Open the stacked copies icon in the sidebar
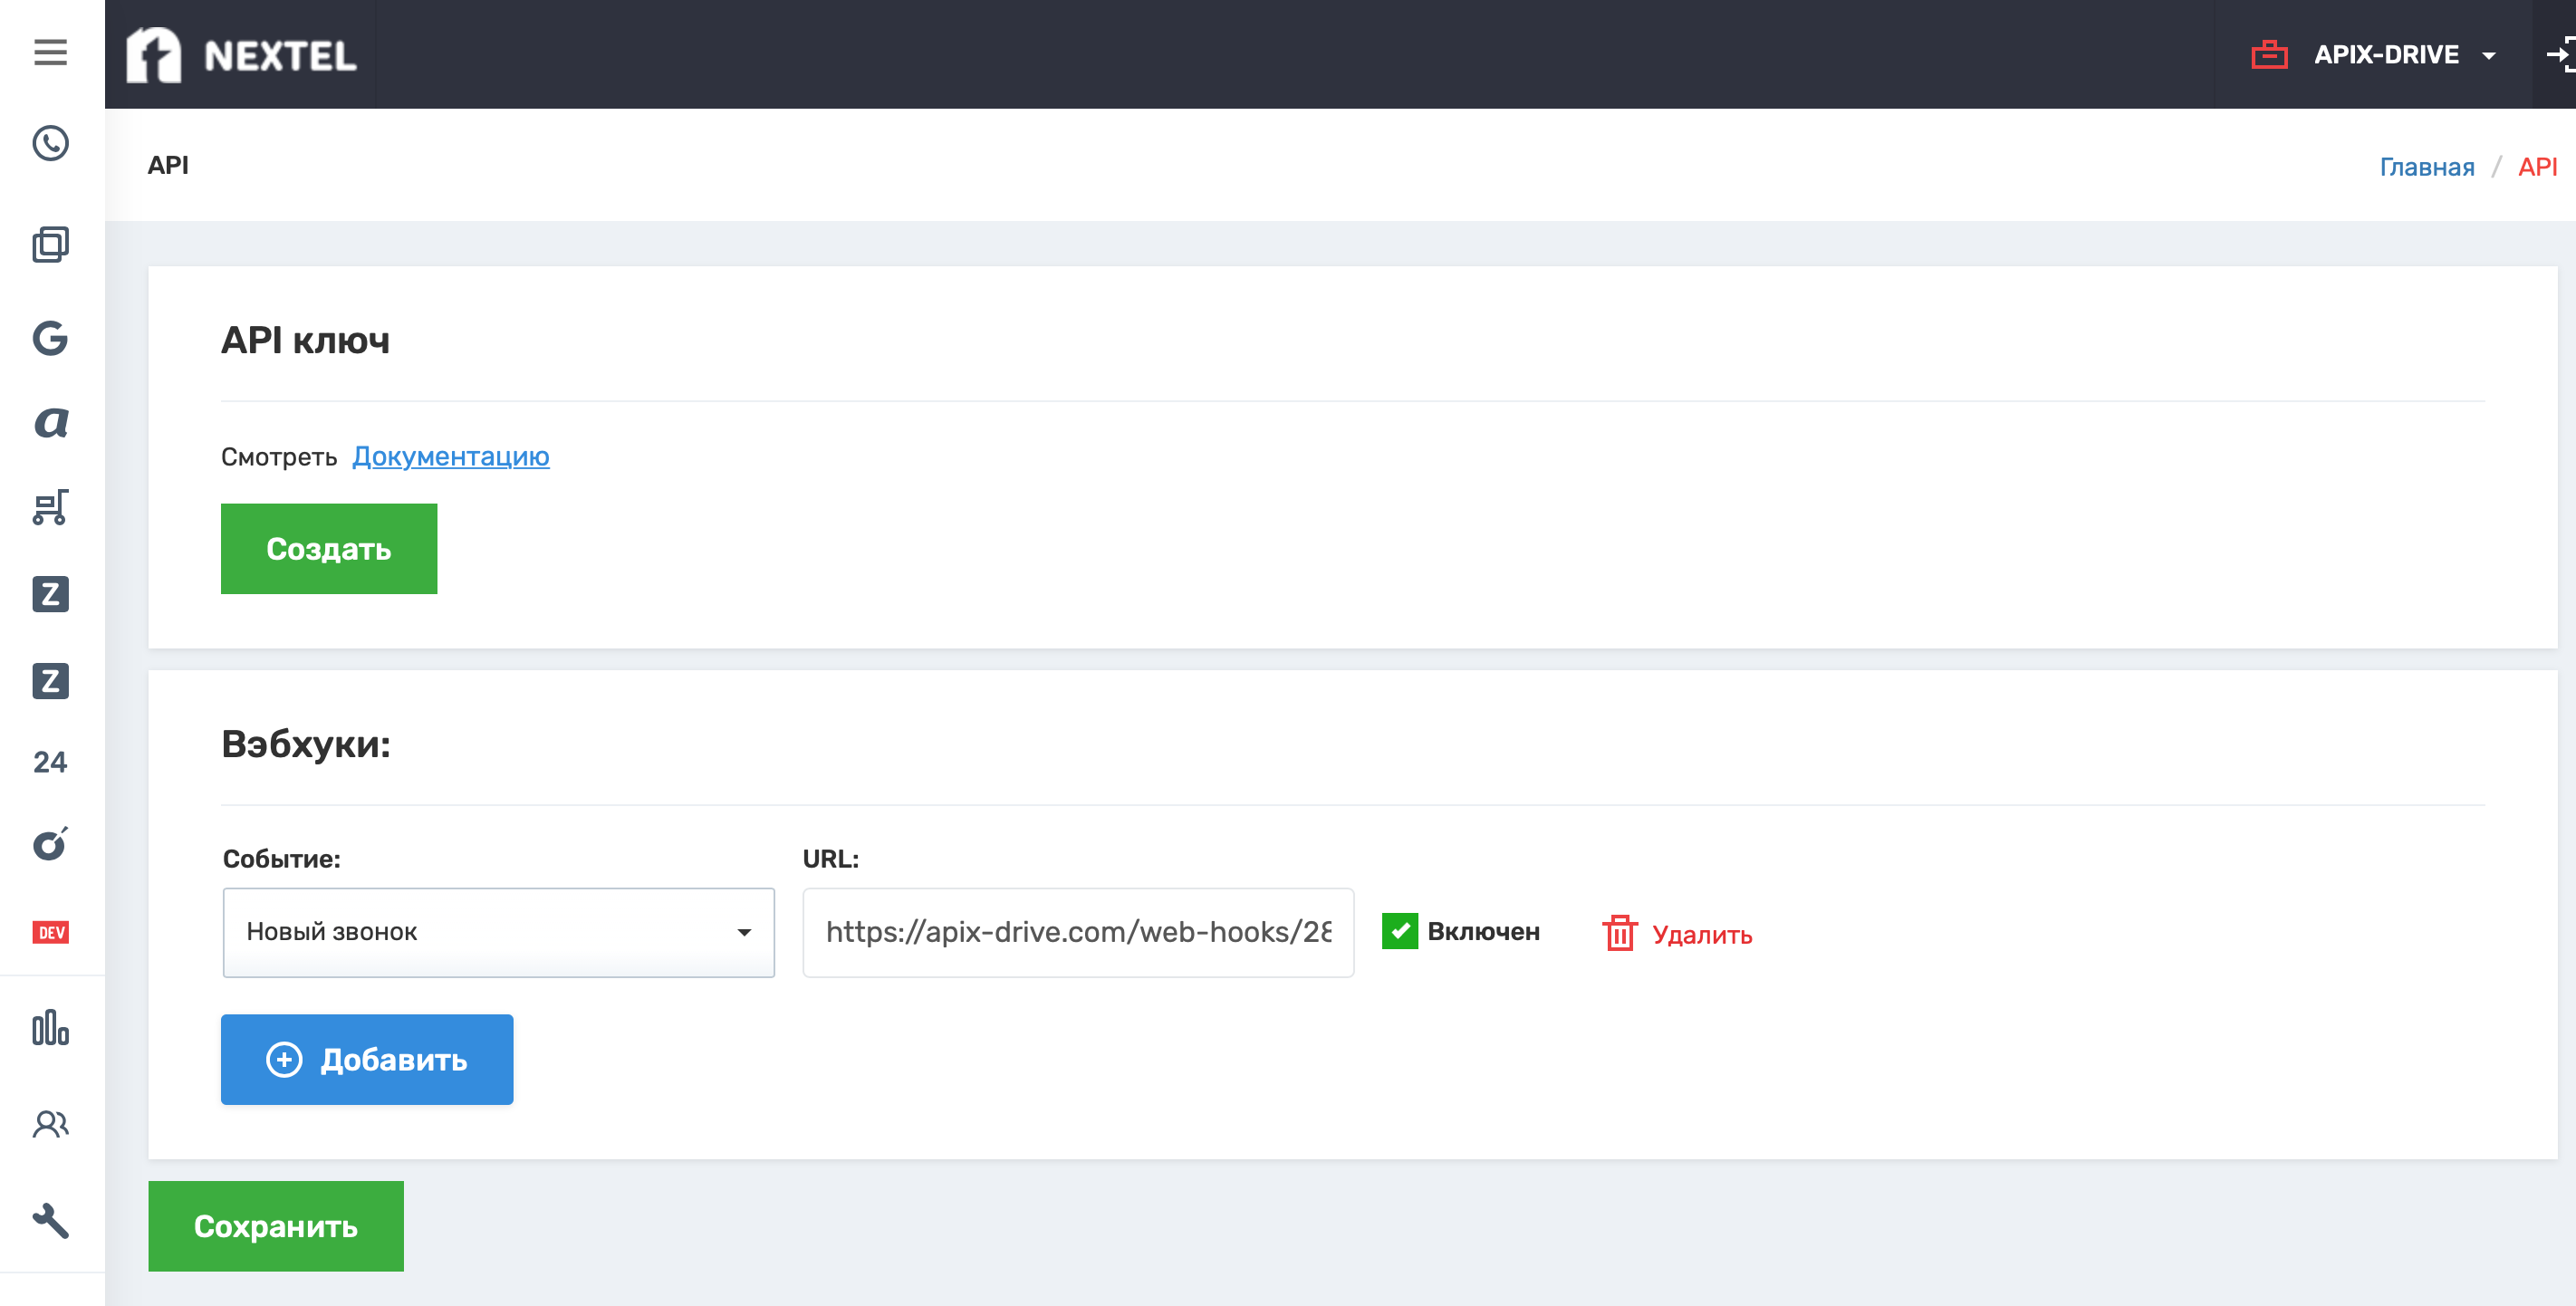Image resolution: width=2576 pixels, height=1306 pixels. (x=50, y=245)
